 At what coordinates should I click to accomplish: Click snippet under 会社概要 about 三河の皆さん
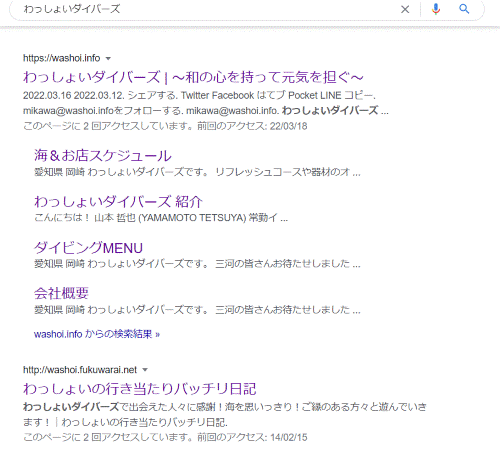click(197, 310)
